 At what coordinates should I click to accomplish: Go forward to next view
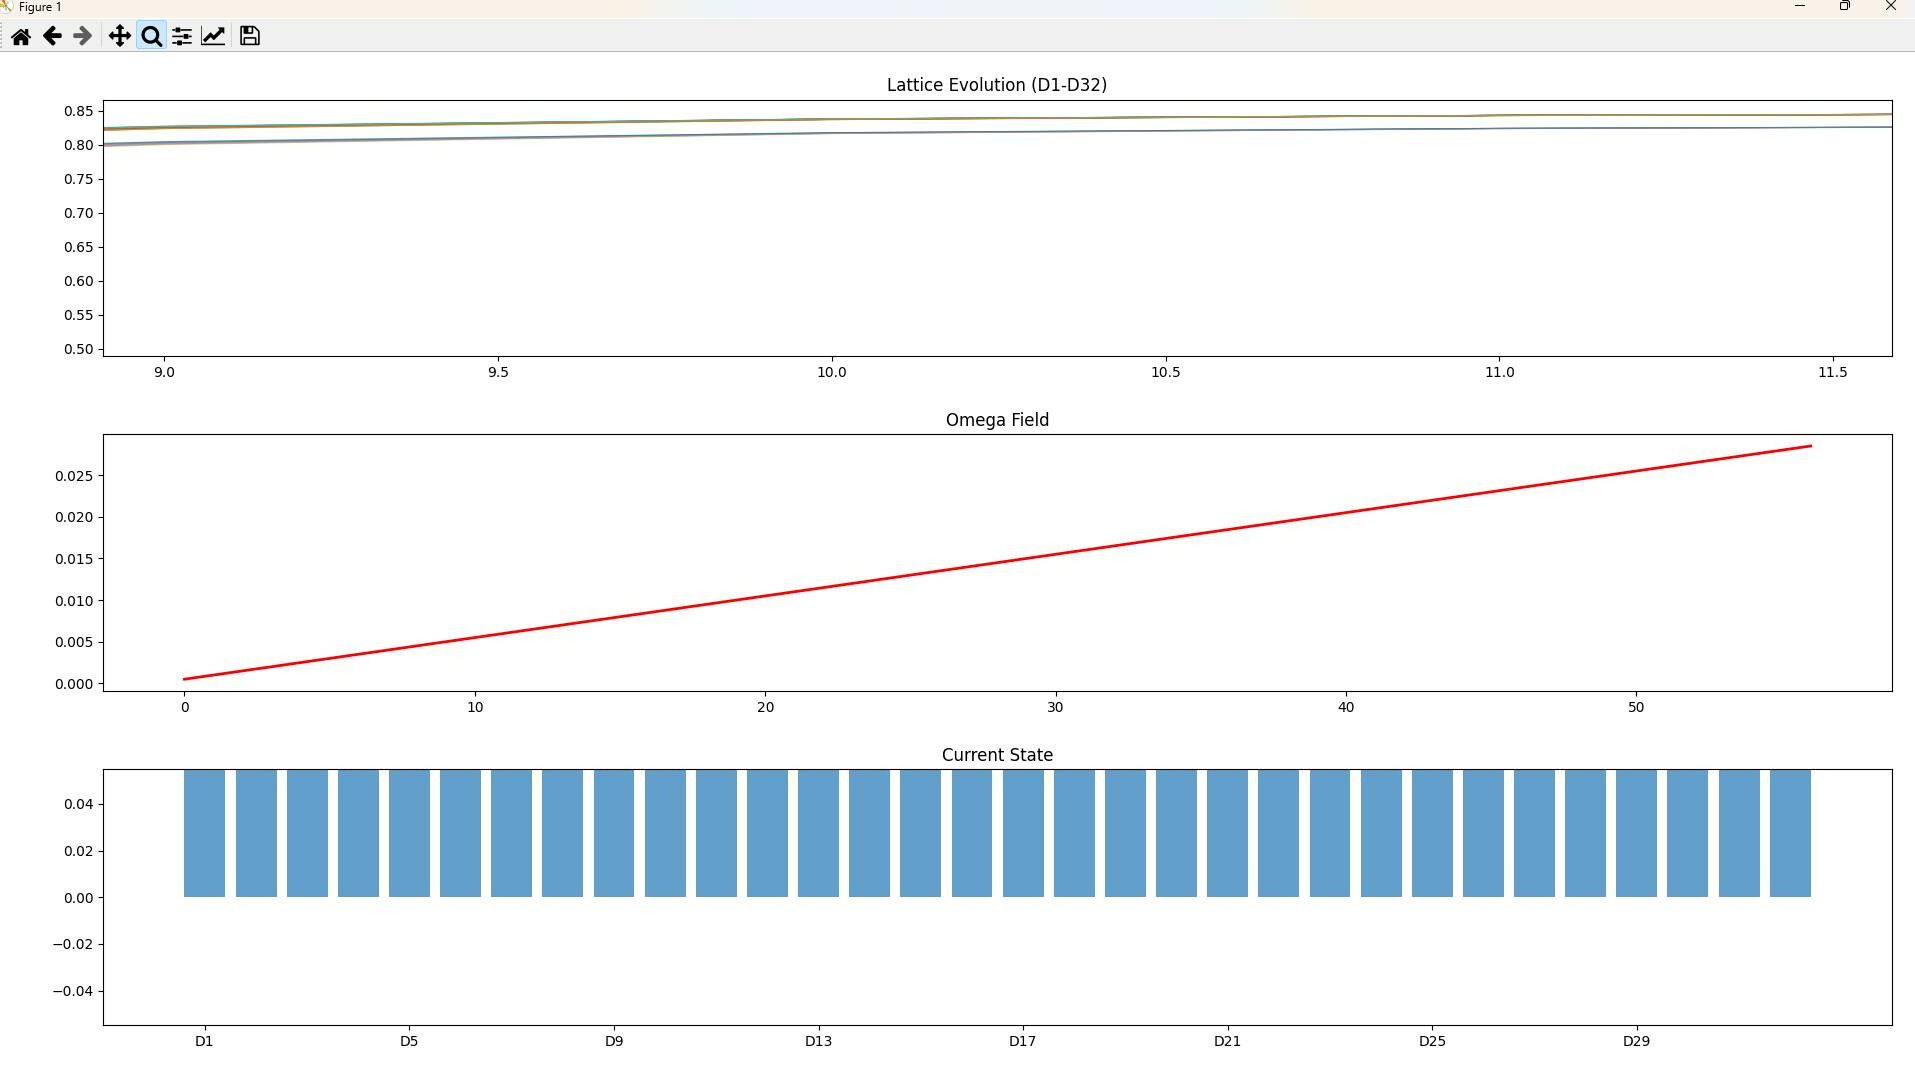pyautogui.click(x=83, y=37)
